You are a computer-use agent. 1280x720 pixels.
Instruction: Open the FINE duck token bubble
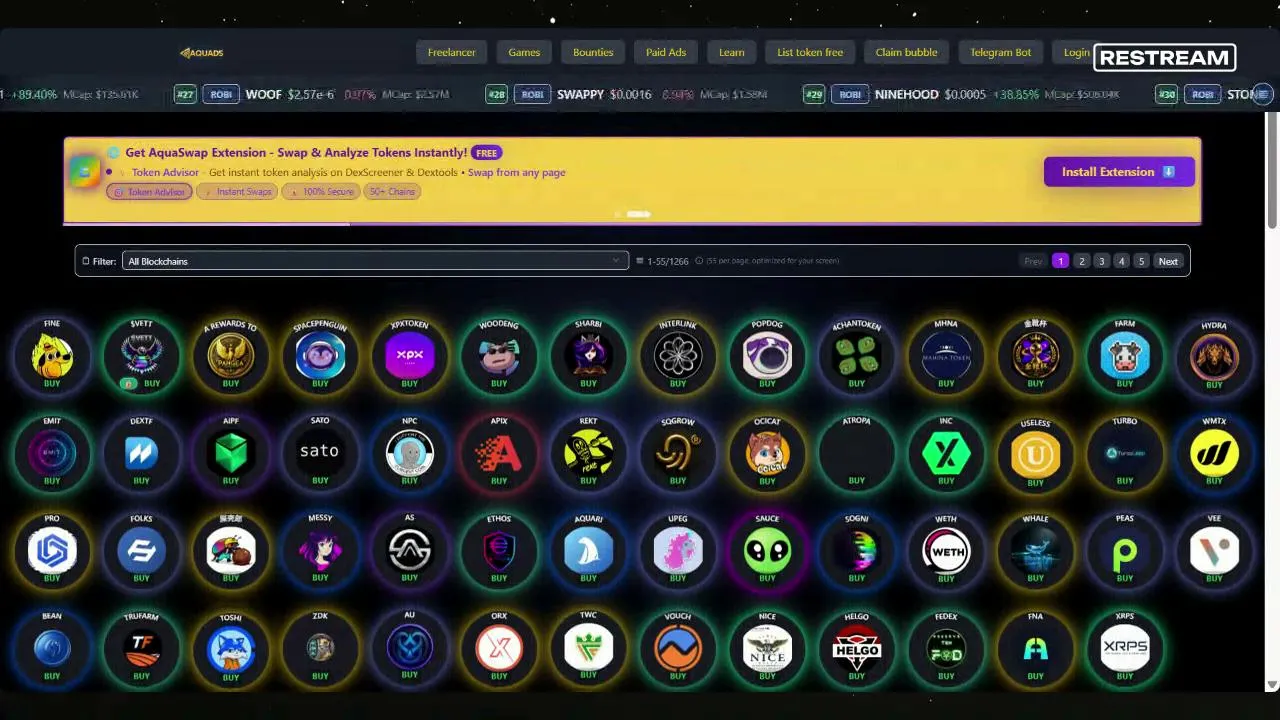[x=52, y=356]
